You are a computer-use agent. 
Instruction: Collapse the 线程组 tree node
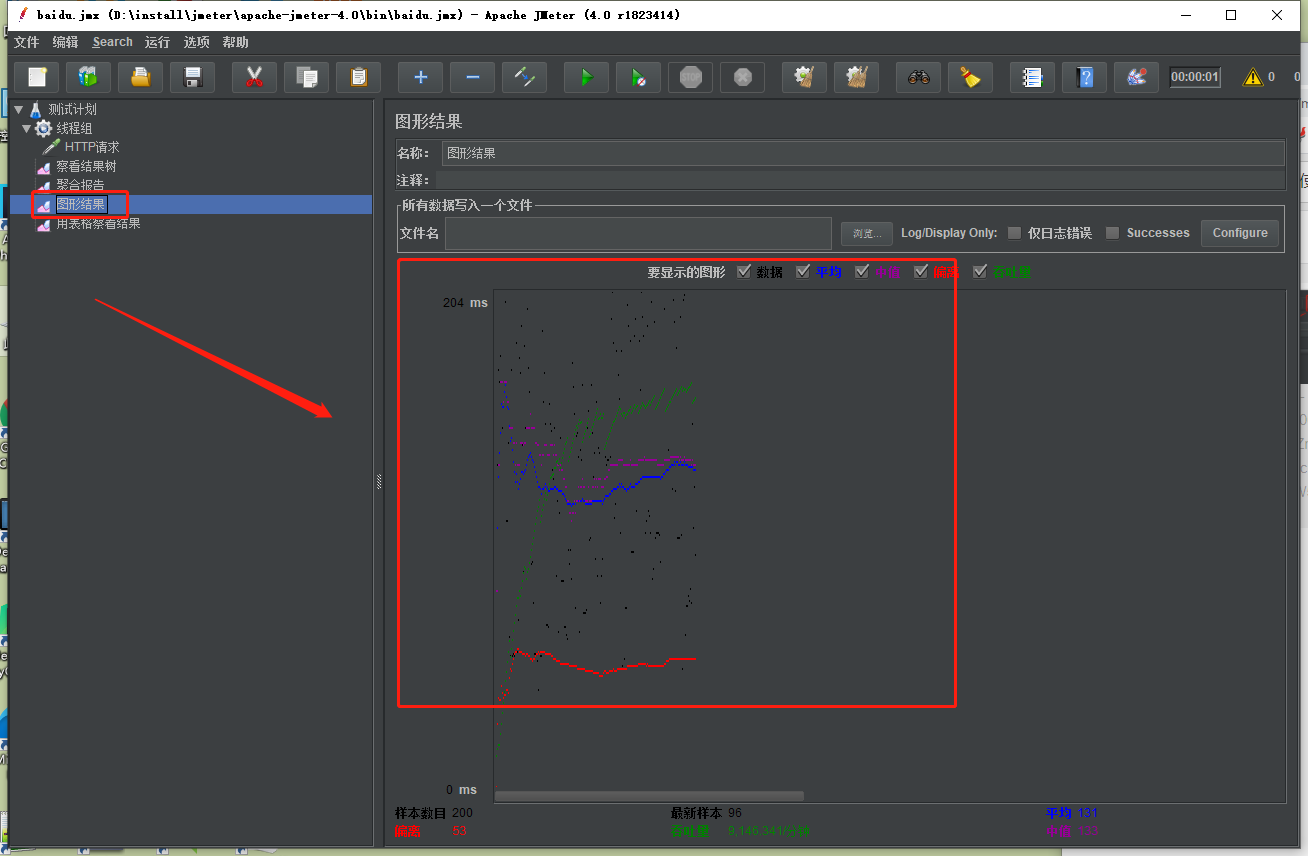(x=27, y=128)
